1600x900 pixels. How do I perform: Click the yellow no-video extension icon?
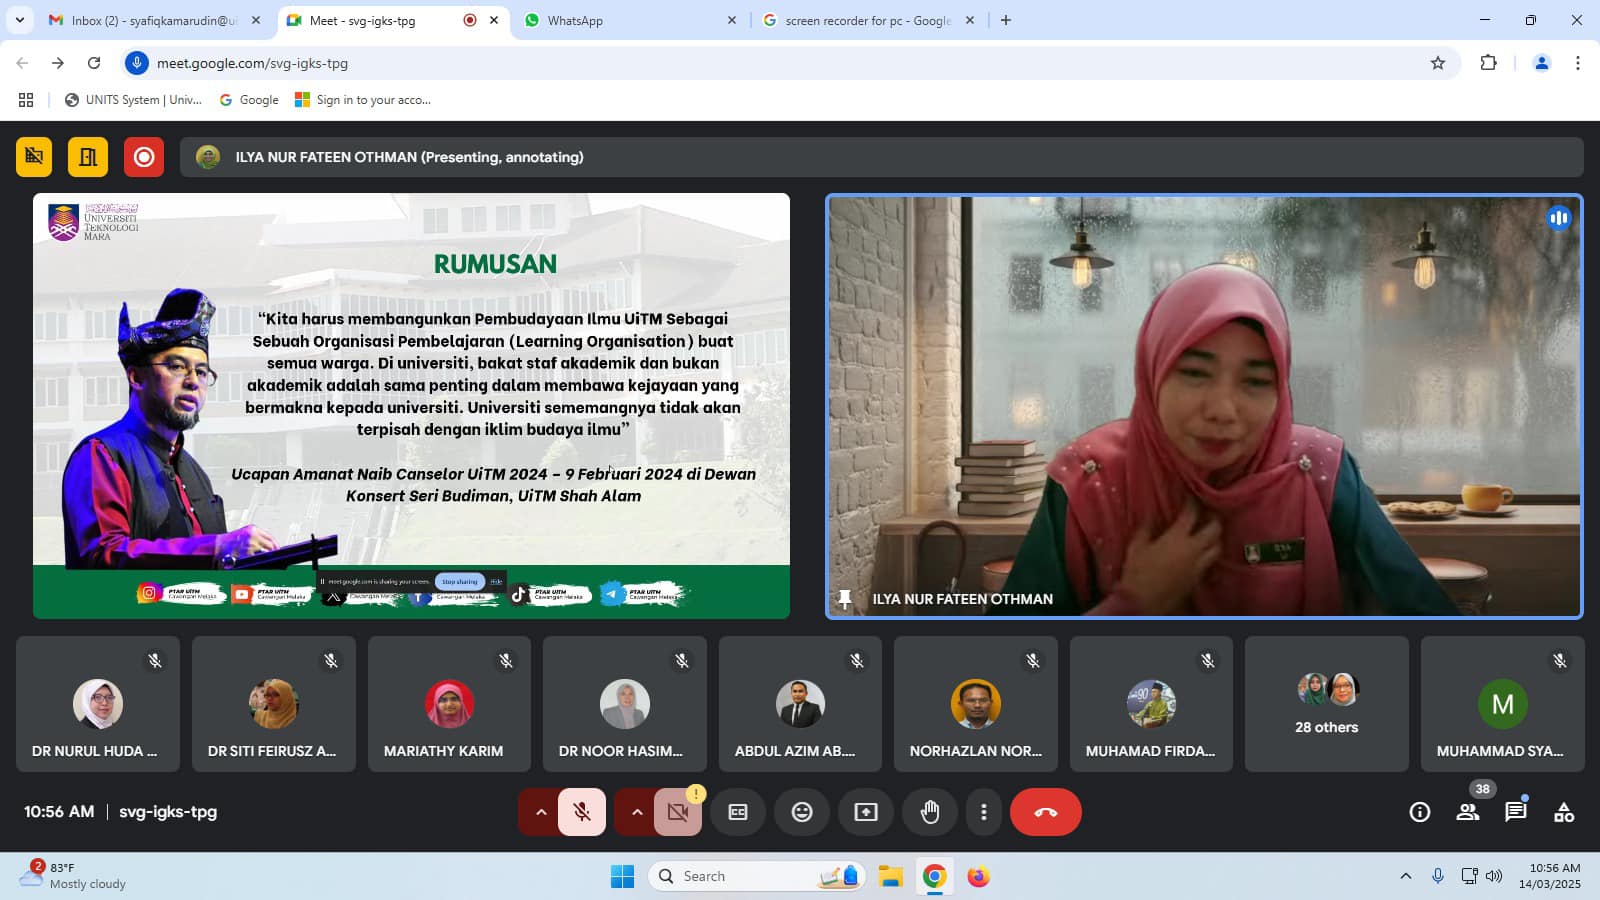34,157
